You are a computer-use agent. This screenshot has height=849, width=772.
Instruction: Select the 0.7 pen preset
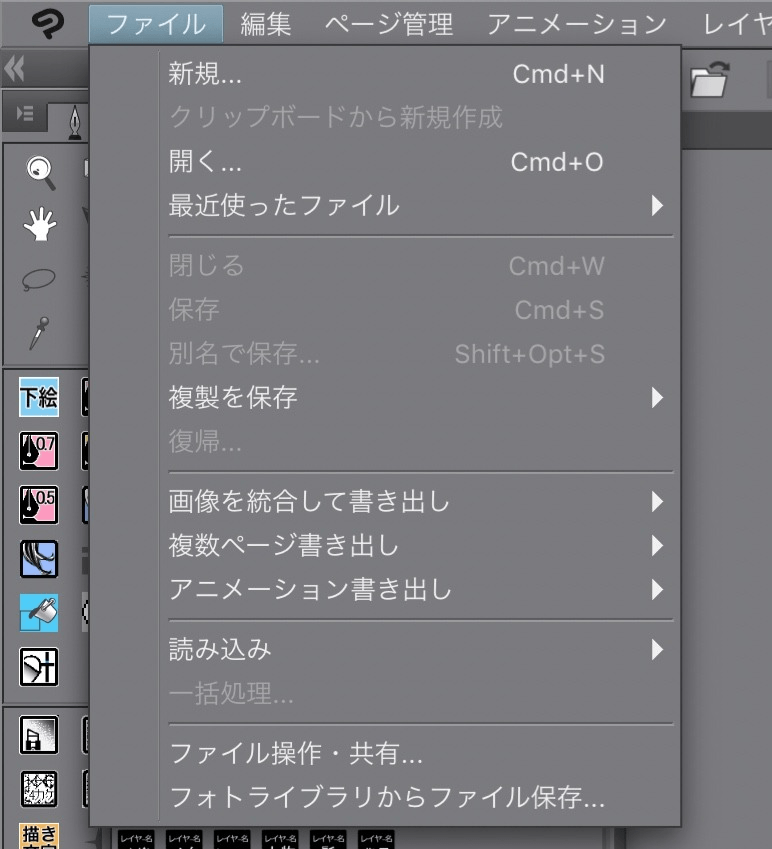pos(39,451)
